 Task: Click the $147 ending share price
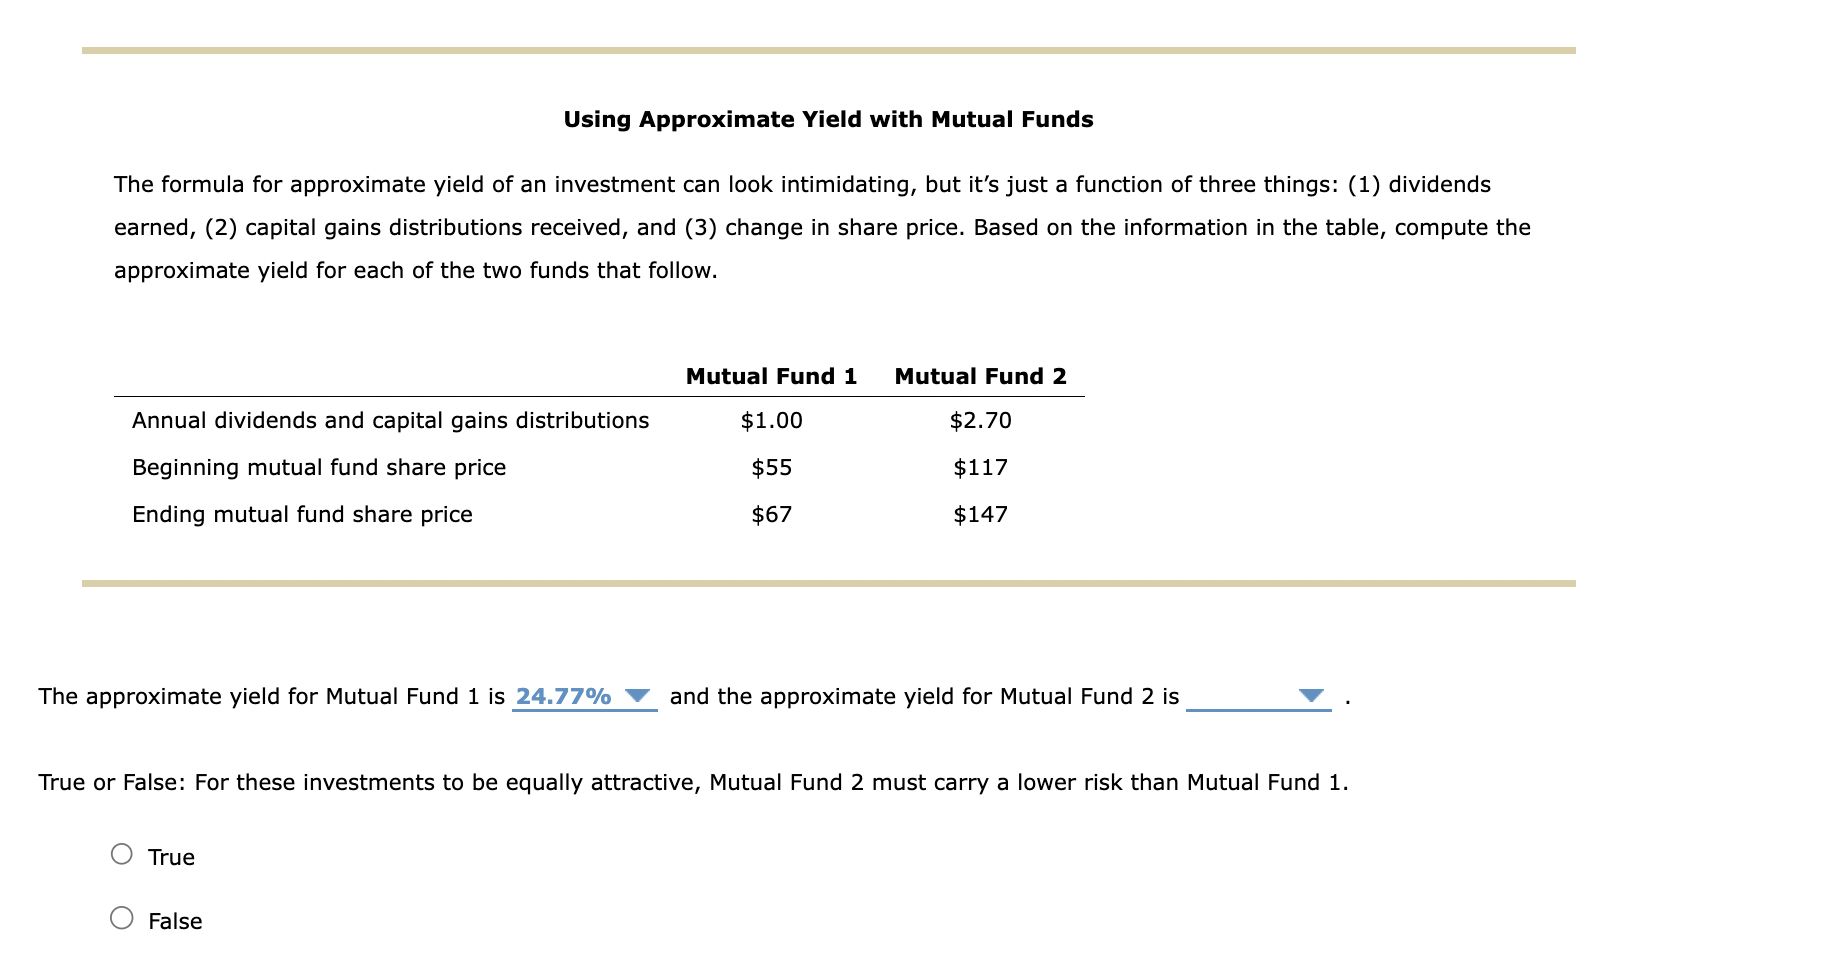980,514
